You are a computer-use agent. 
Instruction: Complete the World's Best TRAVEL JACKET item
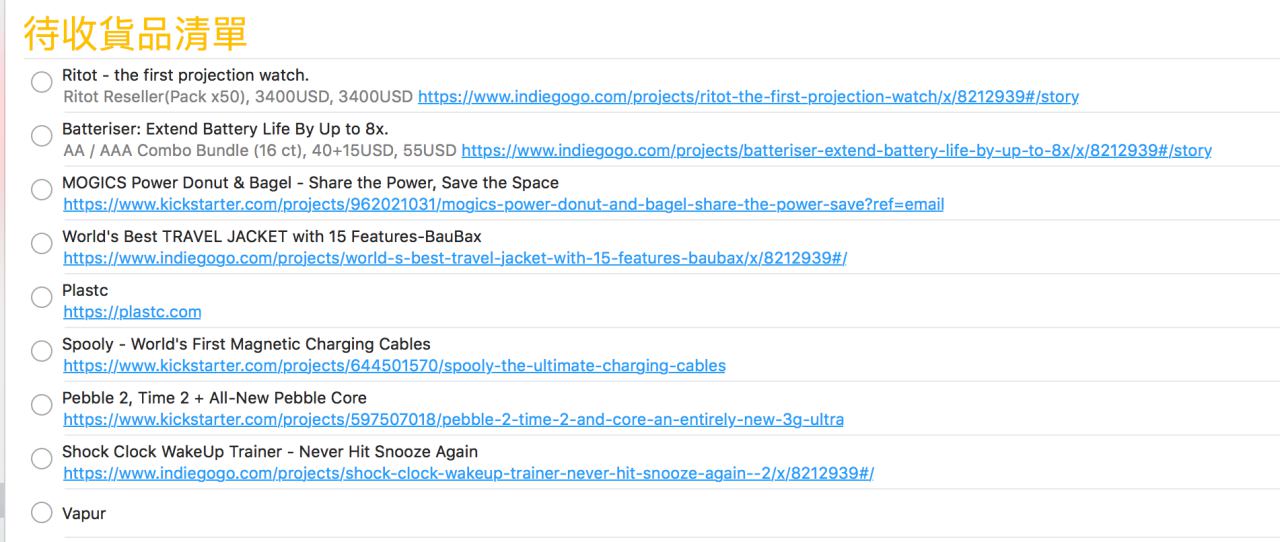(42, 244)
